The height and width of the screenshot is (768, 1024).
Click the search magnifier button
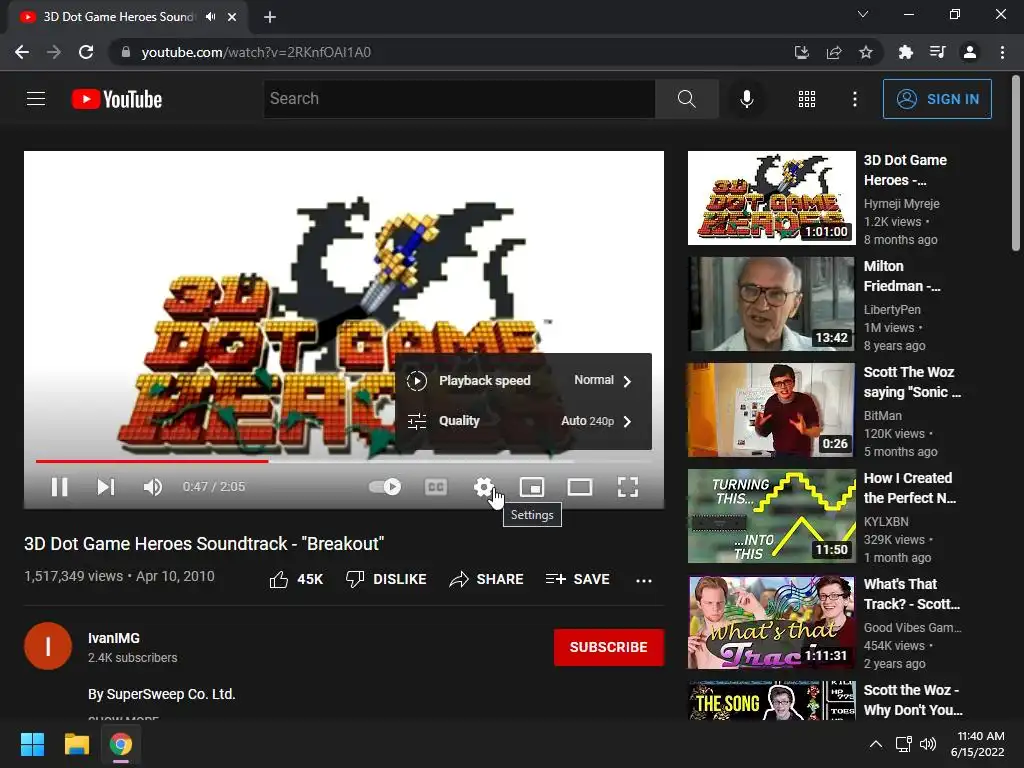(x=686, y=99)
